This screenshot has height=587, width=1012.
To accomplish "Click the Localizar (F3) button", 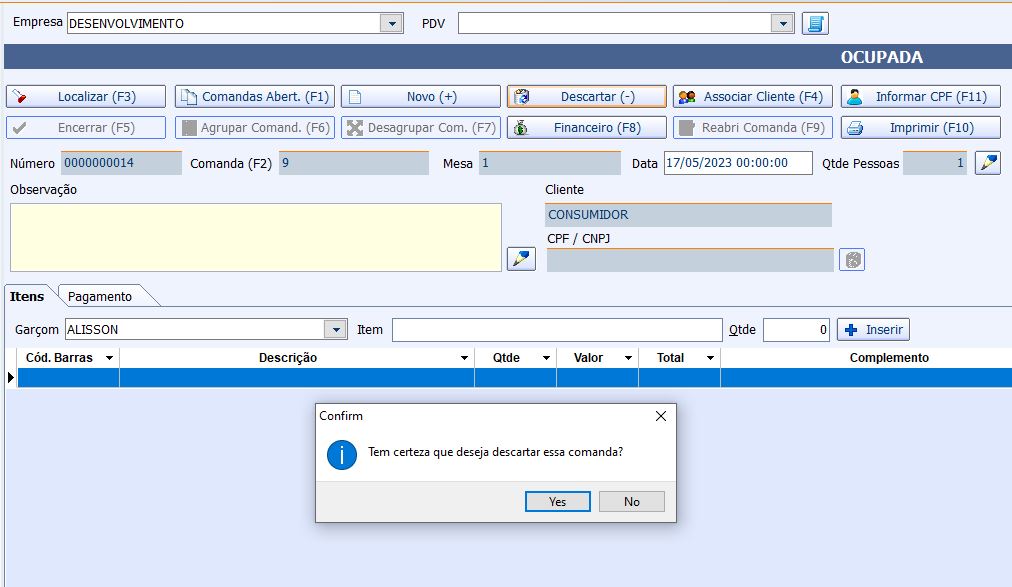I will (86, 97).
